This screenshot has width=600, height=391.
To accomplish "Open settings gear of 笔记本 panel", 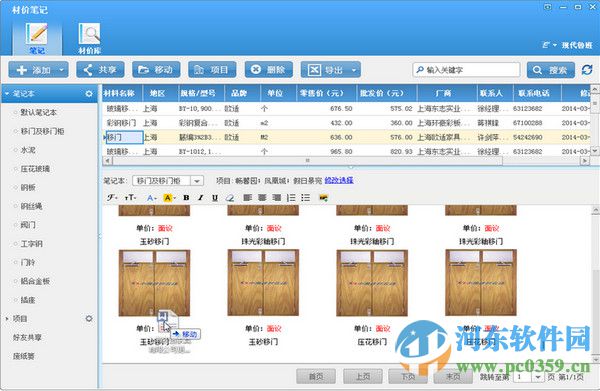I will pyautogui.click(x=89, y=94).
